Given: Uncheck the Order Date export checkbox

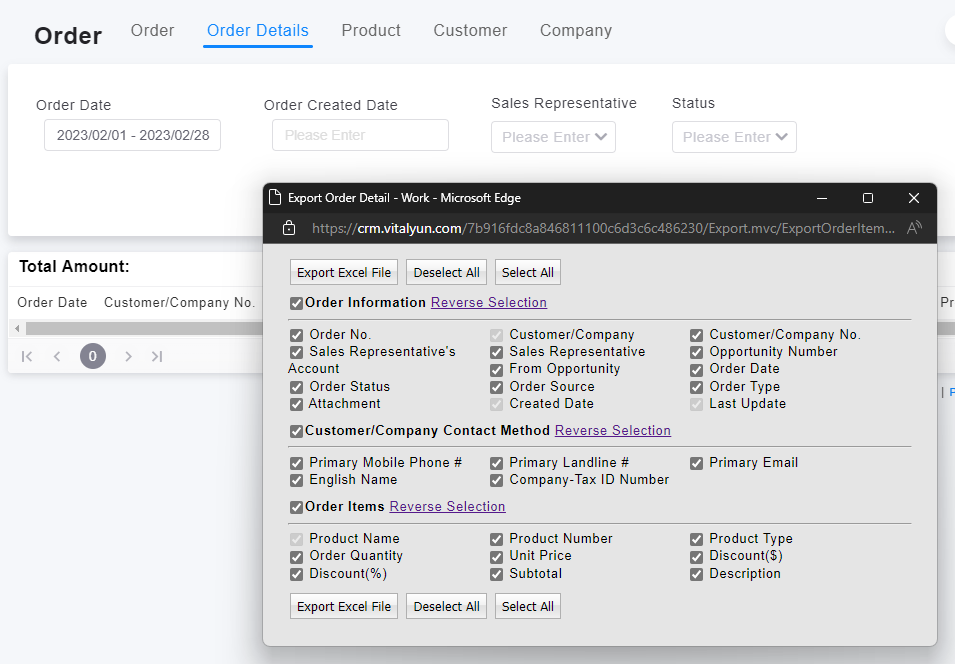Looking at the screenshot, I should pos(697,370).
